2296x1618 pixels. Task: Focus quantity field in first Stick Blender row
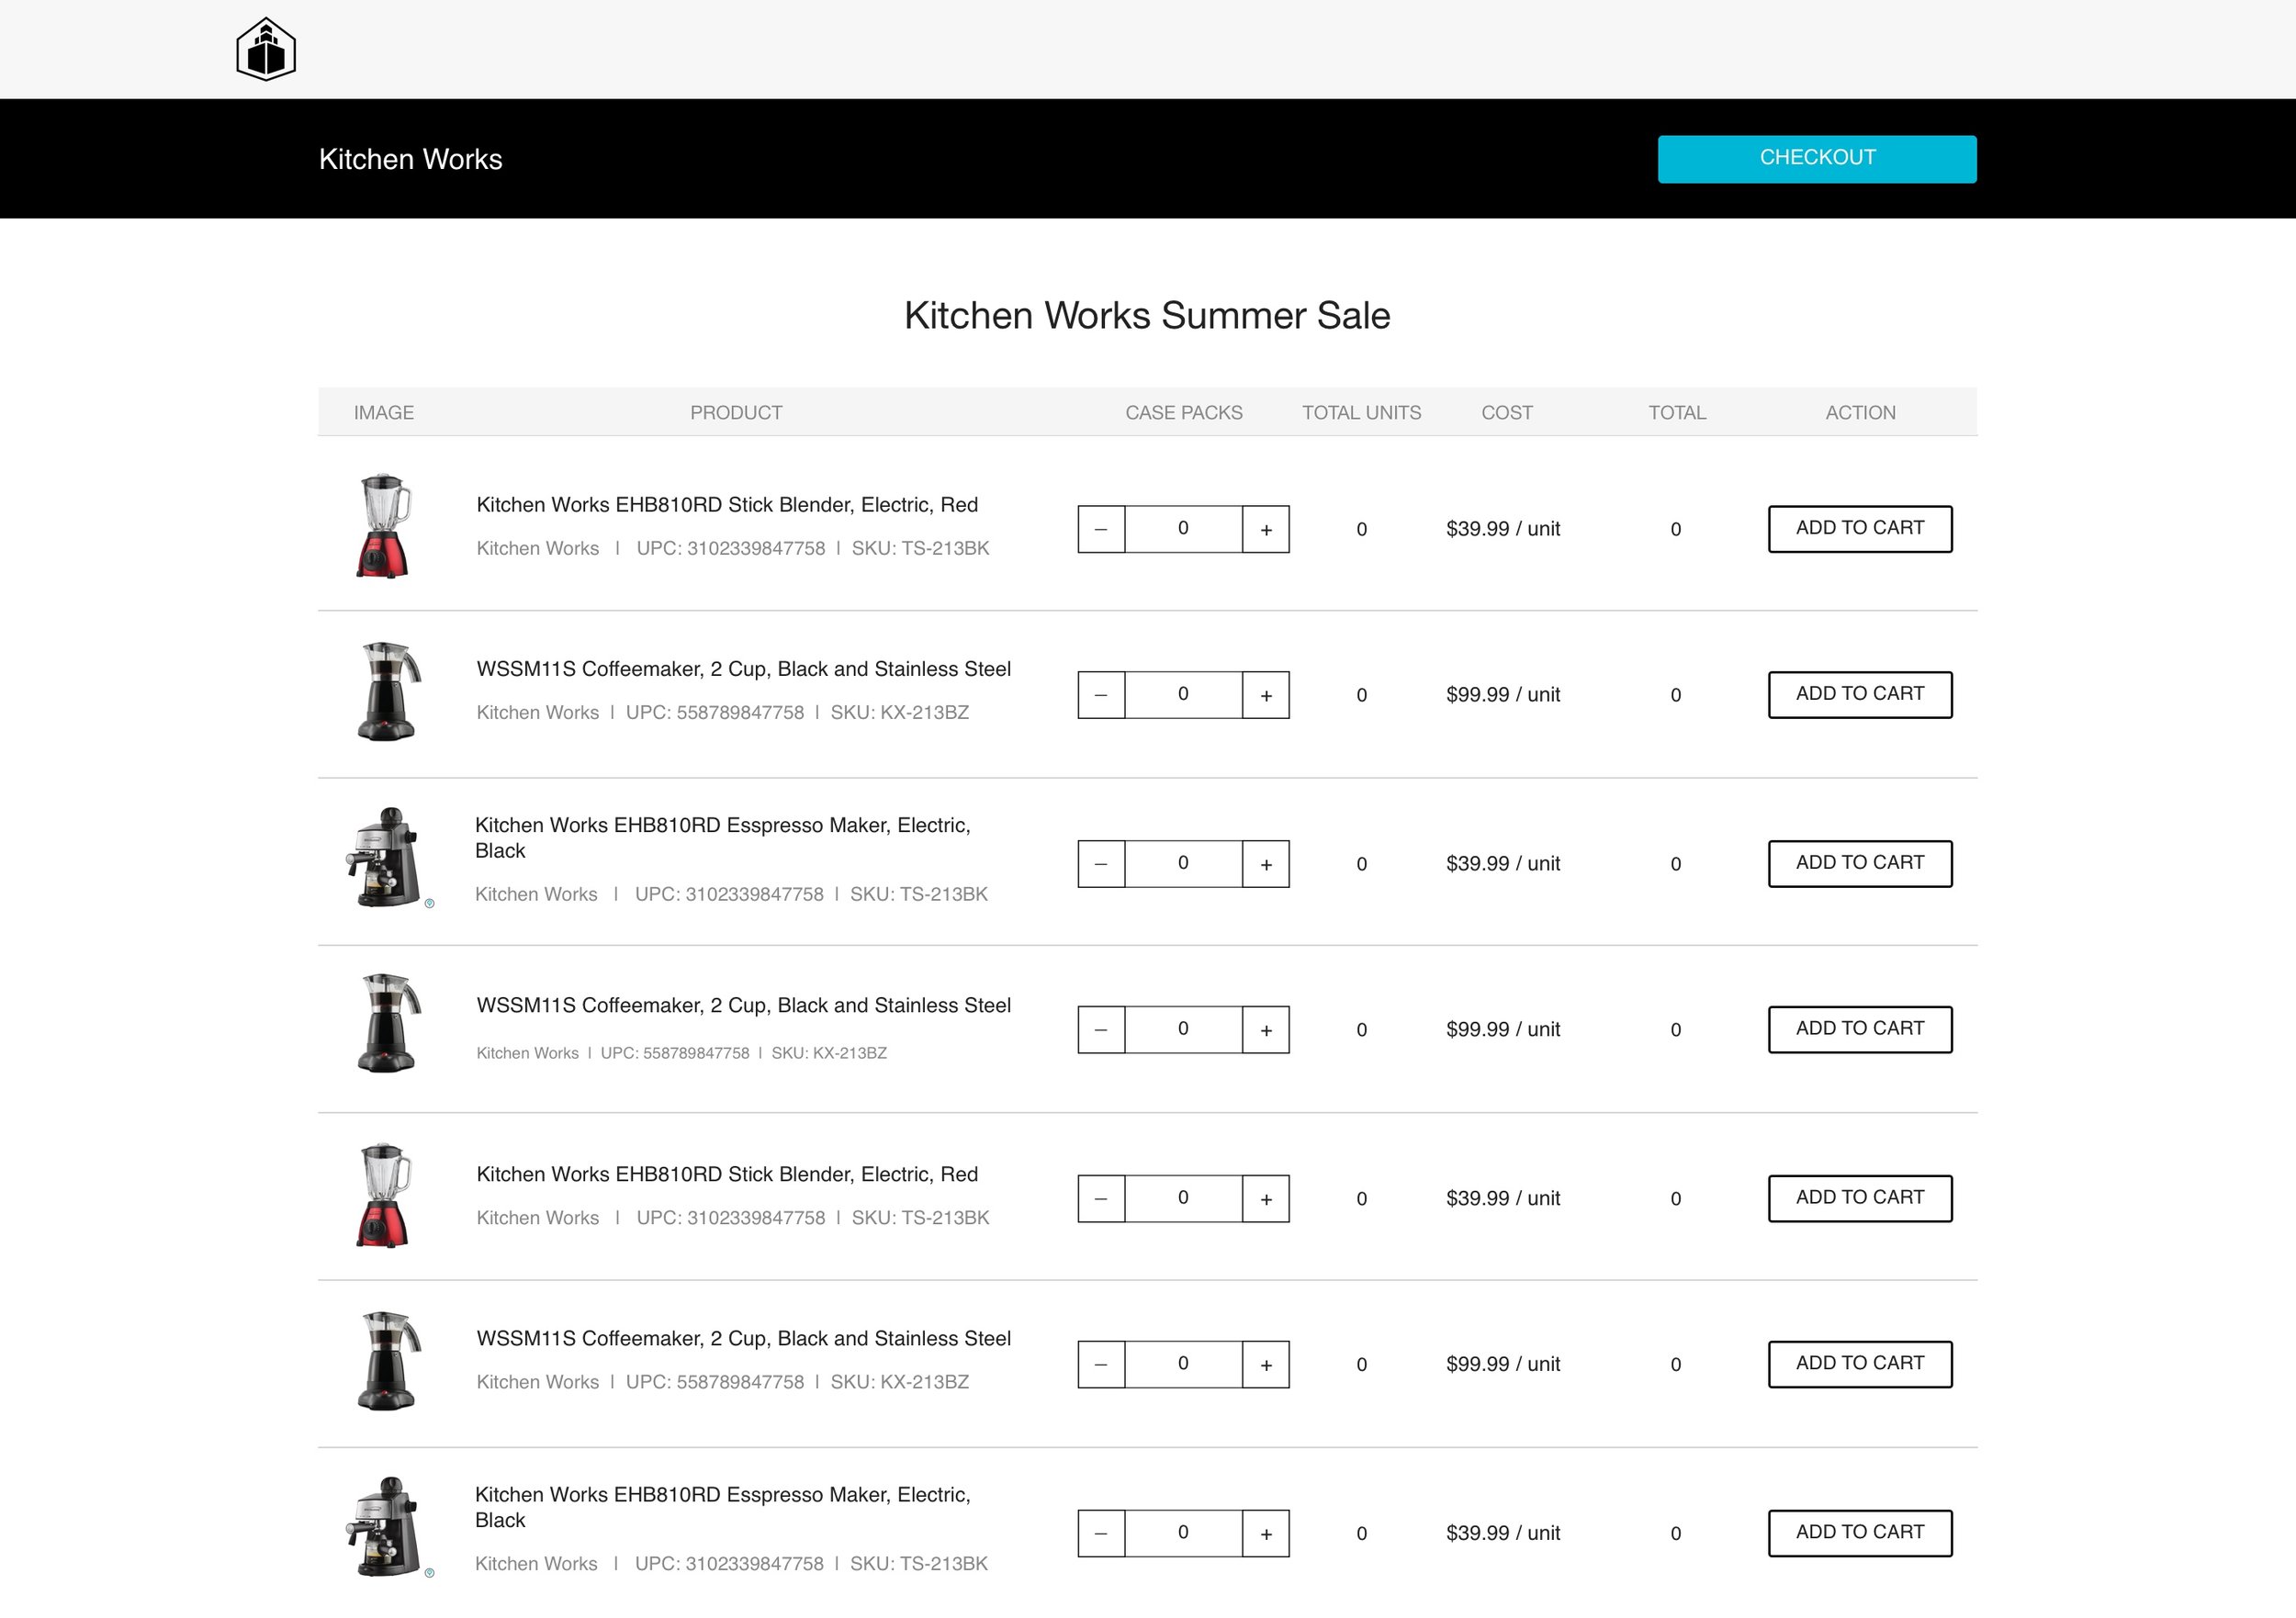[1183, 529]
